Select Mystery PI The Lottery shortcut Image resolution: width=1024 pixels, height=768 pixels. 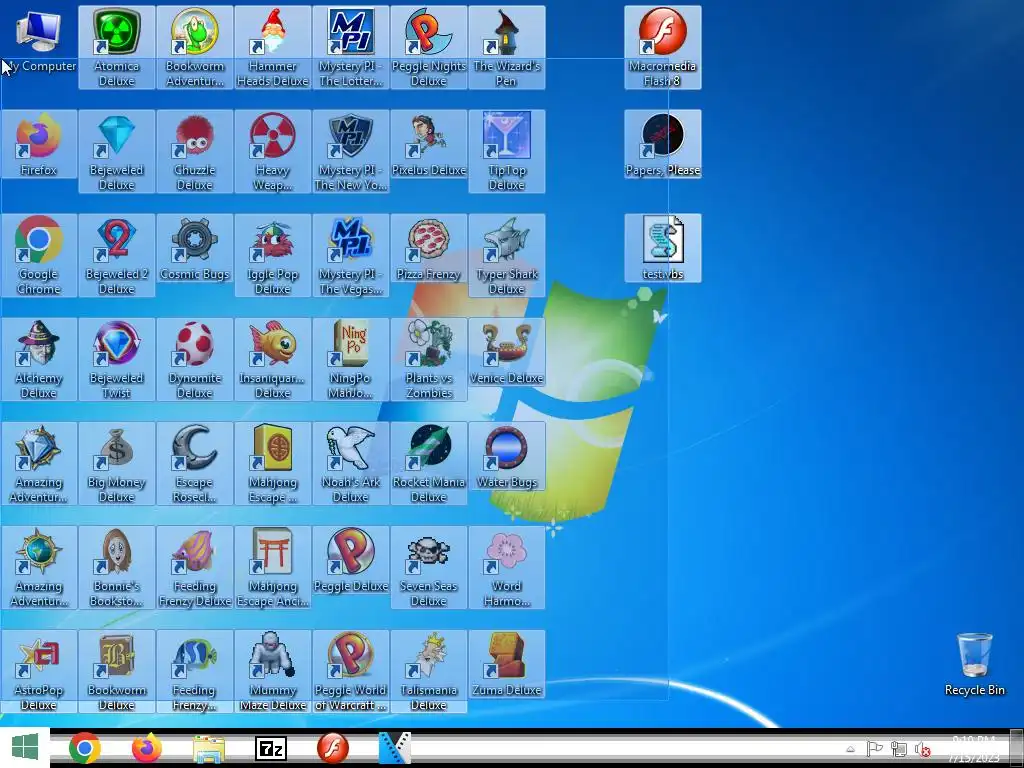point(351,47)
